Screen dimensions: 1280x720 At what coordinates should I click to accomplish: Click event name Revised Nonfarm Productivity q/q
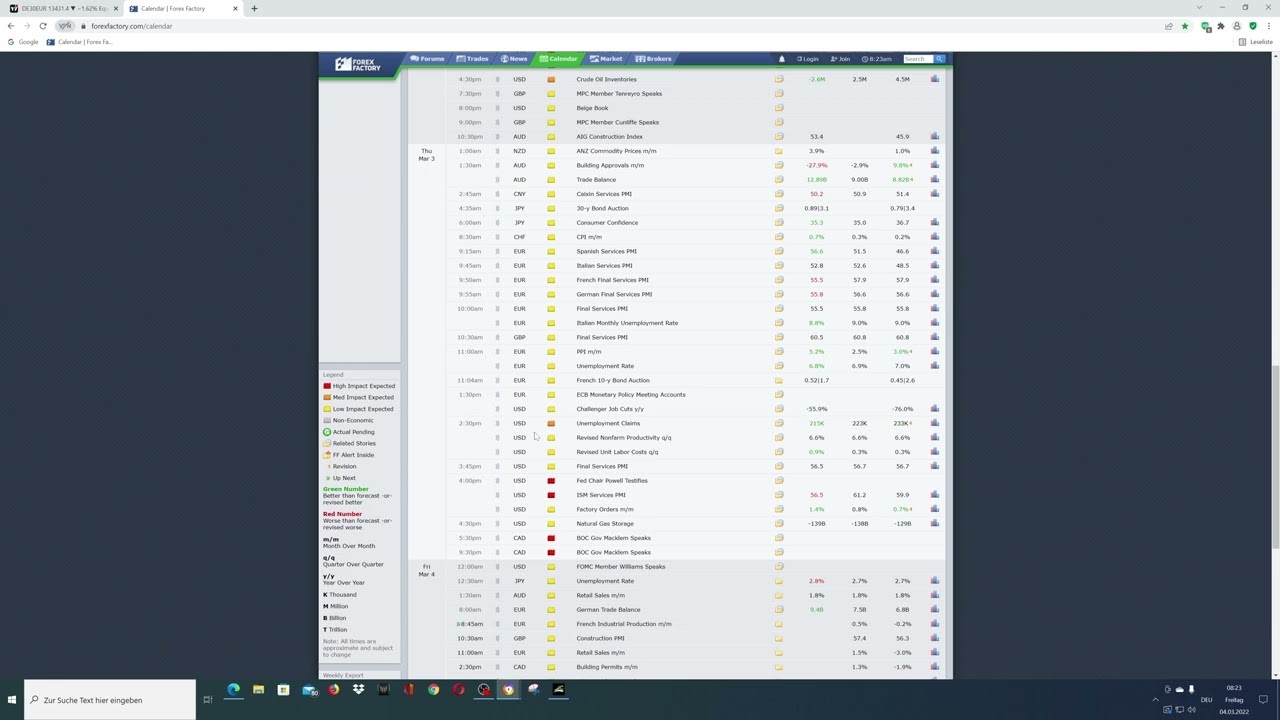(x=624, y=437)
